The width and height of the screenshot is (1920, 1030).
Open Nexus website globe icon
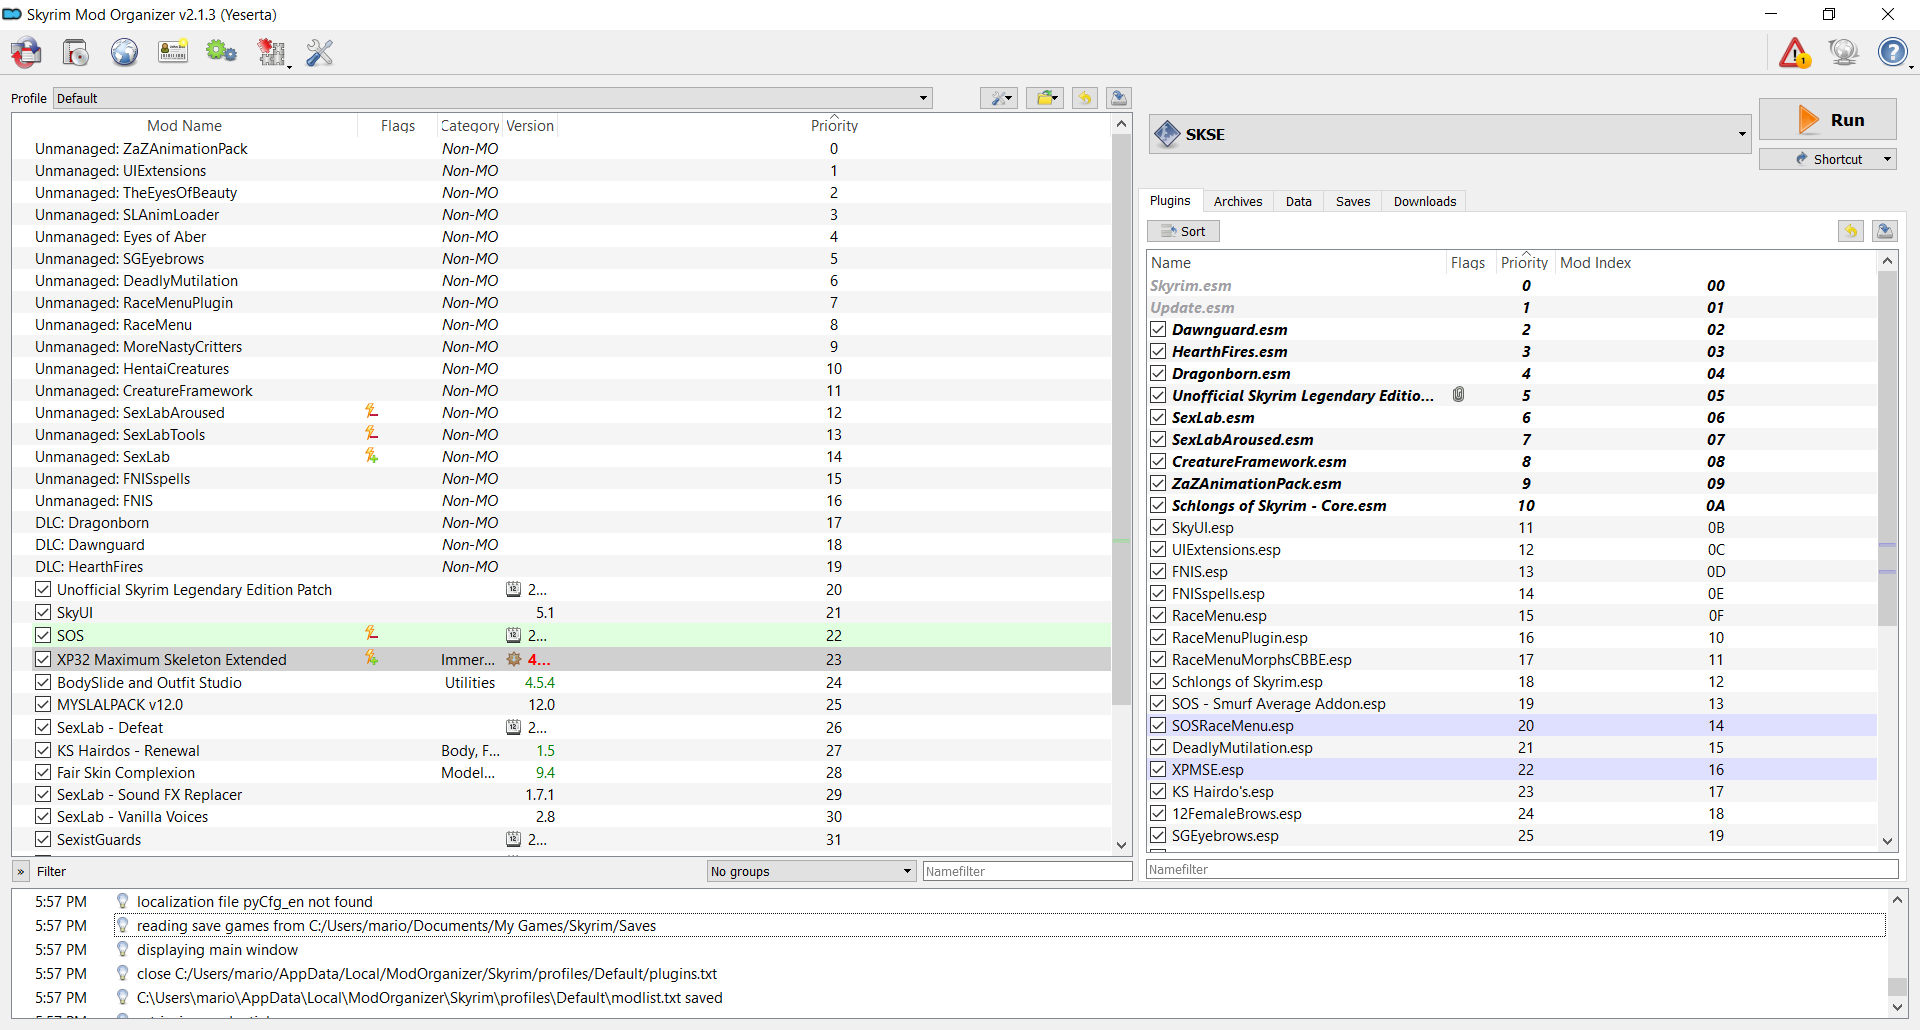124,52
